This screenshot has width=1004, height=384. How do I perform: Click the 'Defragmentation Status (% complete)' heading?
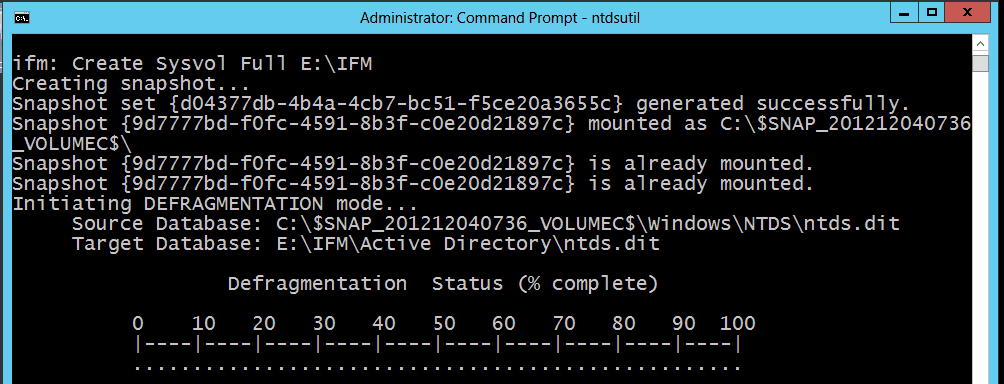tap(442, 284)
